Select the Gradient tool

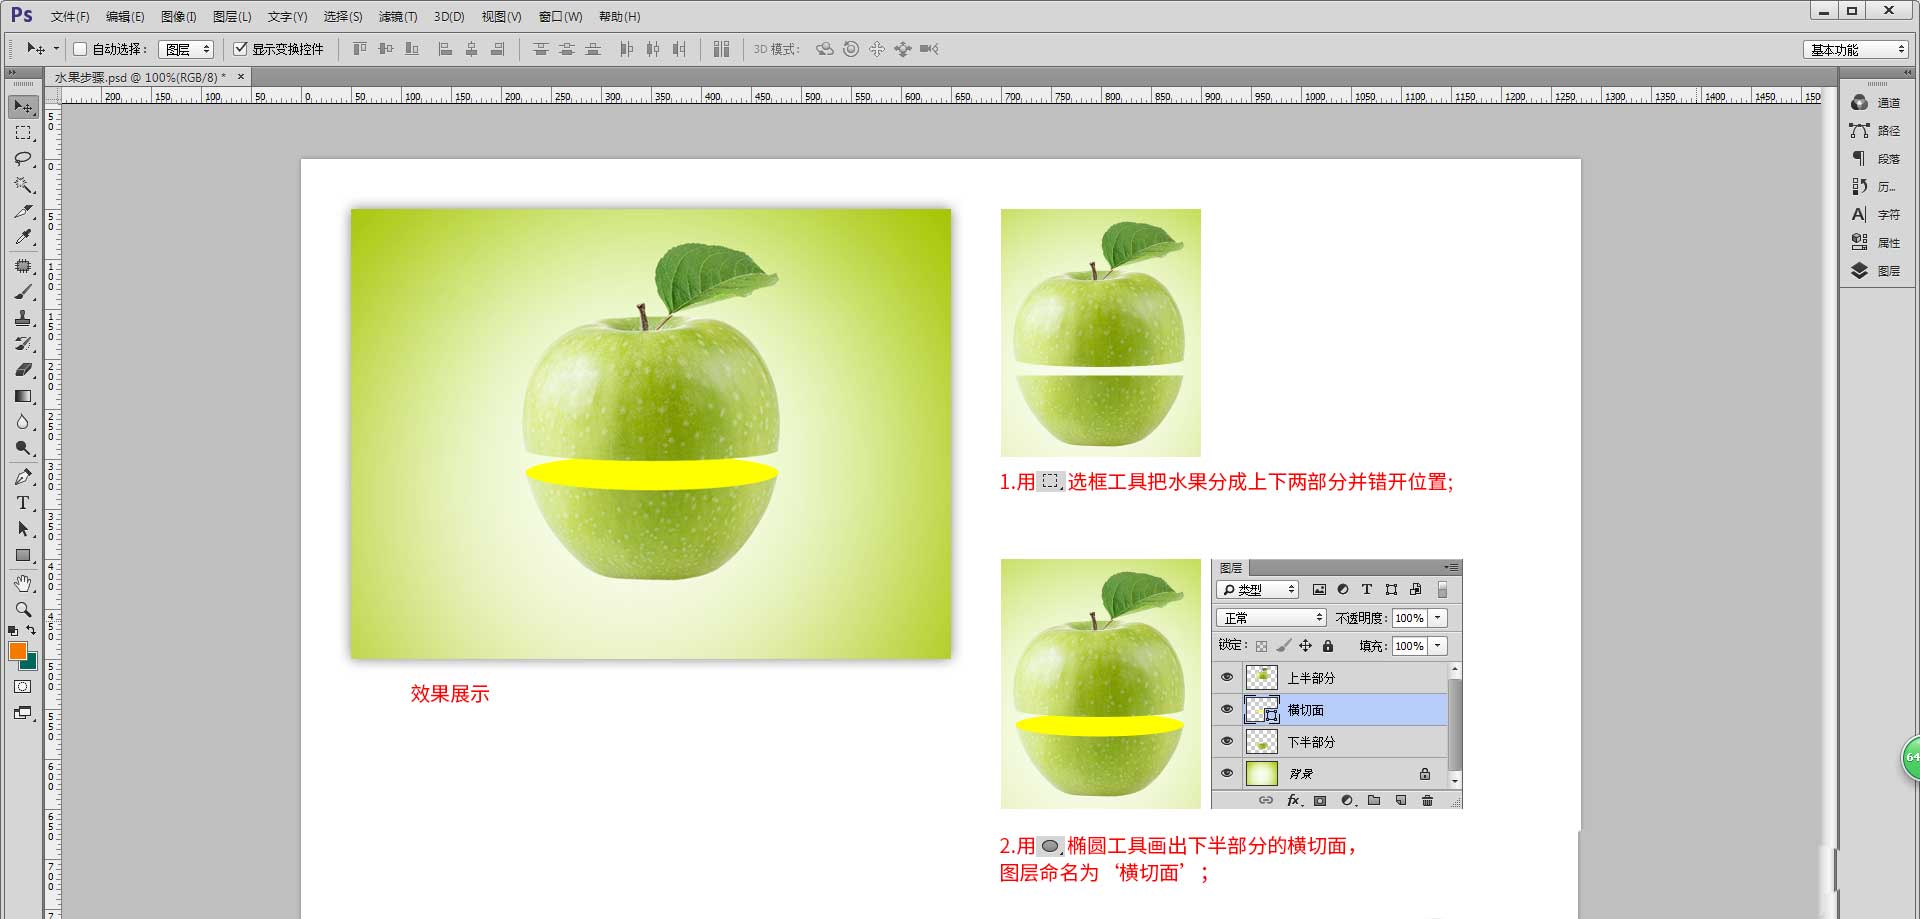pos(23,396)
